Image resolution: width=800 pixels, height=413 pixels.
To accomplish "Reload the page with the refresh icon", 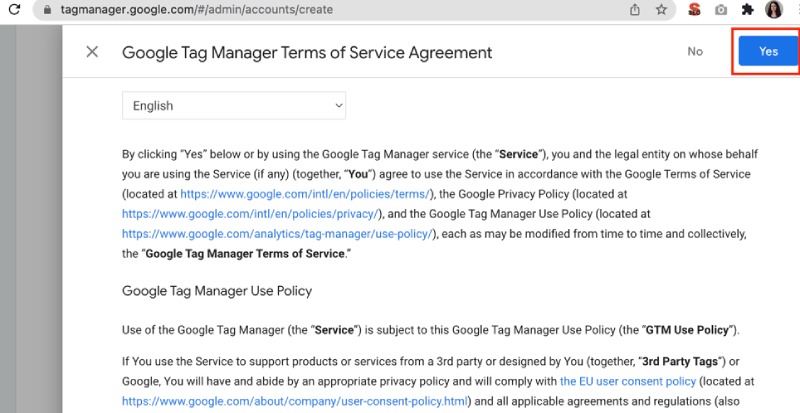I will click(x=14, y=9).
